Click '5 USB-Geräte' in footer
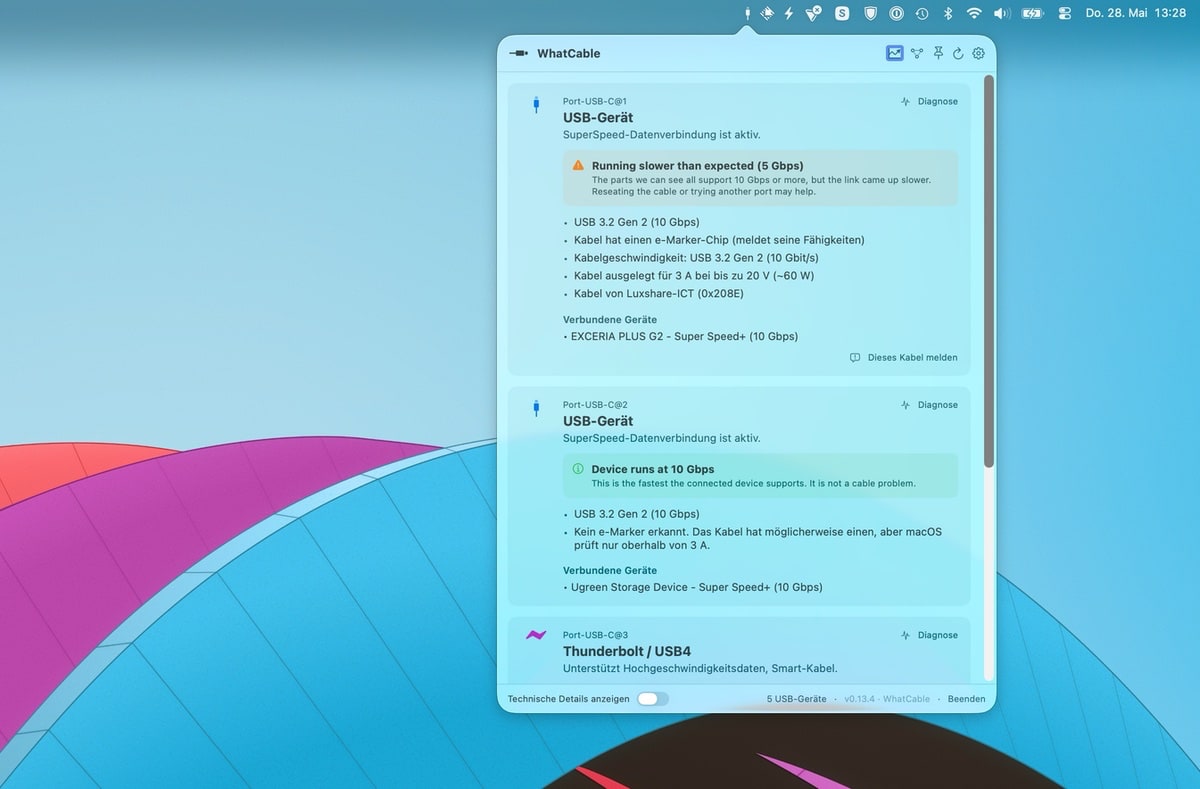1200x789 pixels. (796, 699)
